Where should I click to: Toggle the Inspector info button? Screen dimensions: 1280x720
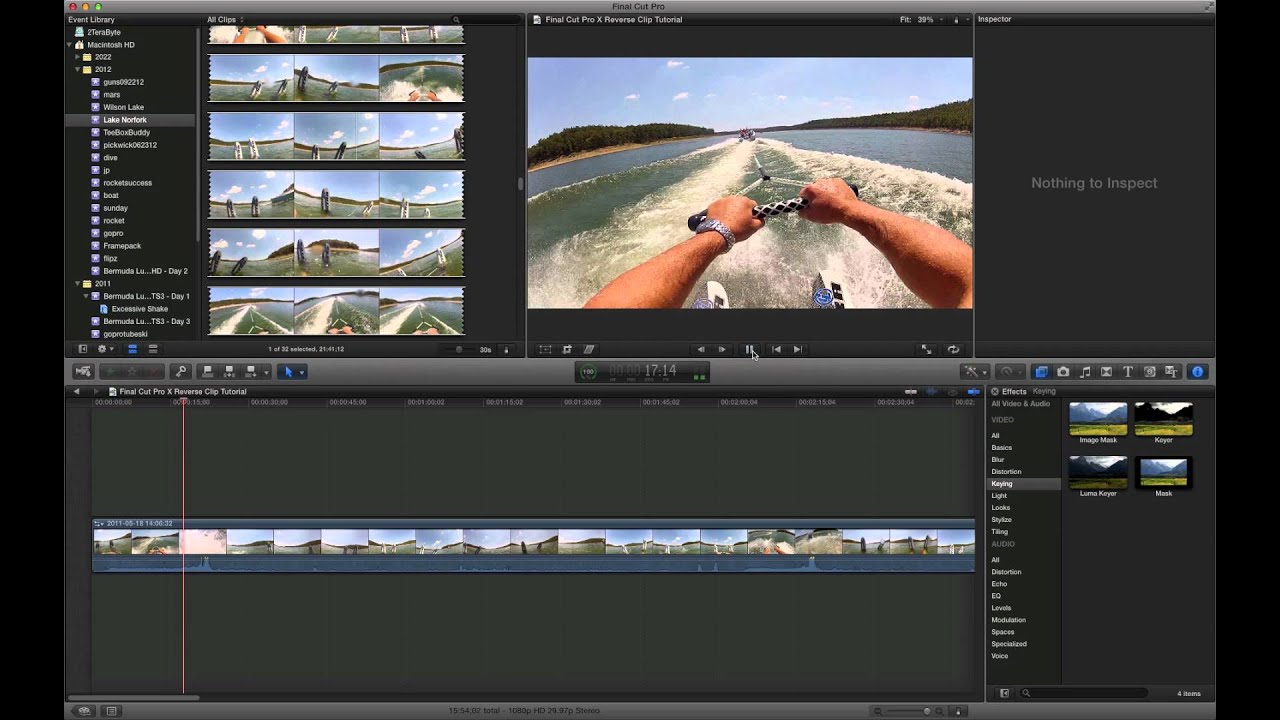pyautogui.click(x=1197, y=372)
